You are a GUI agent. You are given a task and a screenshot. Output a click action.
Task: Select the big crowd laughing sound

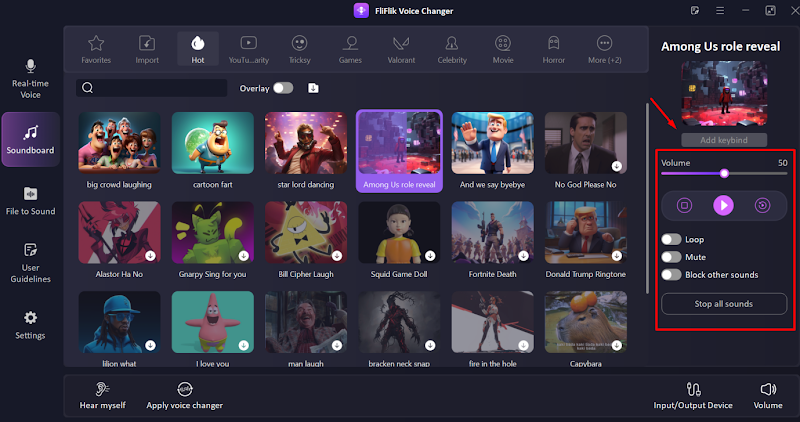(x=119, y=151)
